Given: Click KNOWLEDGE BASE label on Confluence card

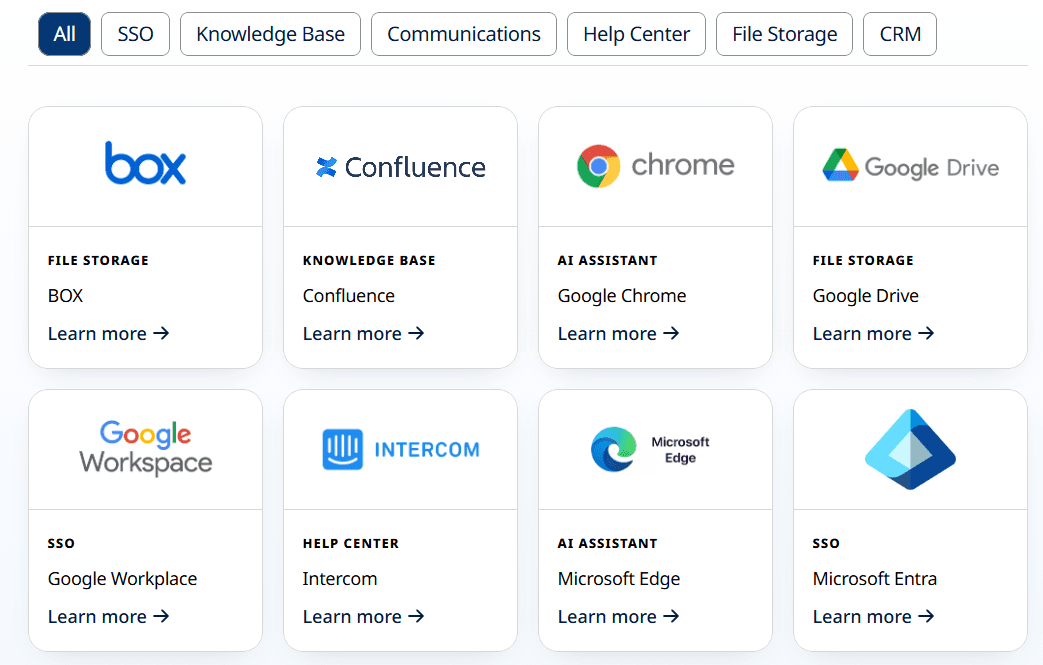Looking at the screenshot, I should pos(369,261).
